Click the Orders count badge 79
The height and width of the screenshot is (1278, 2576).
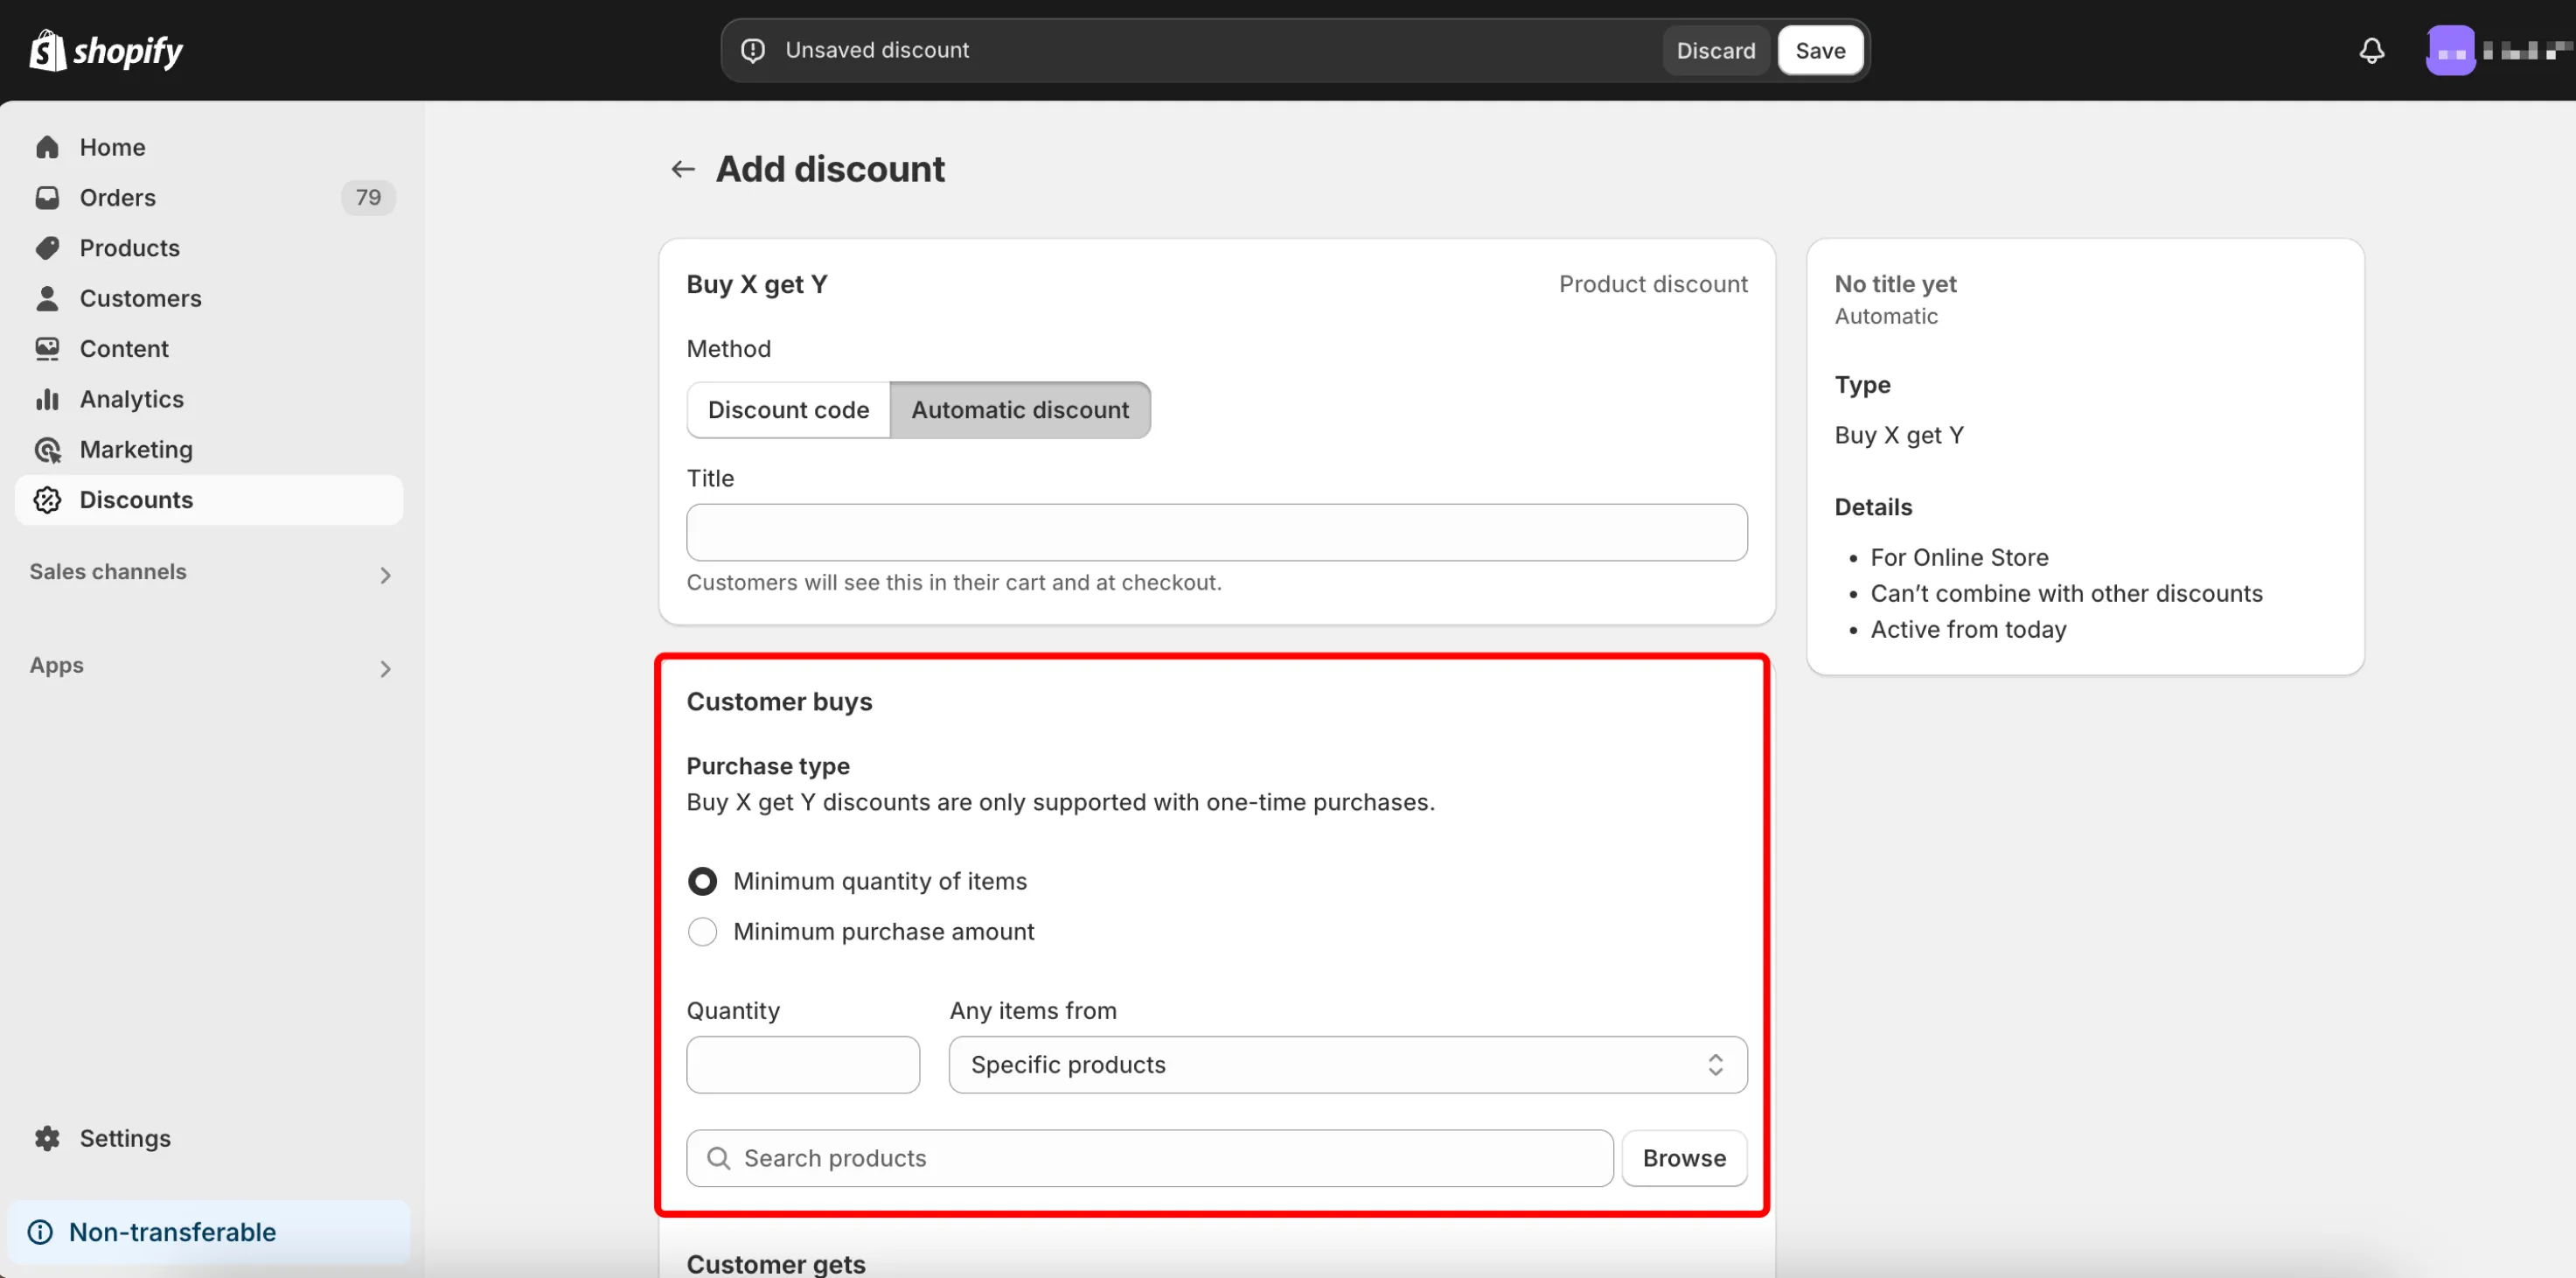point(368,197)
